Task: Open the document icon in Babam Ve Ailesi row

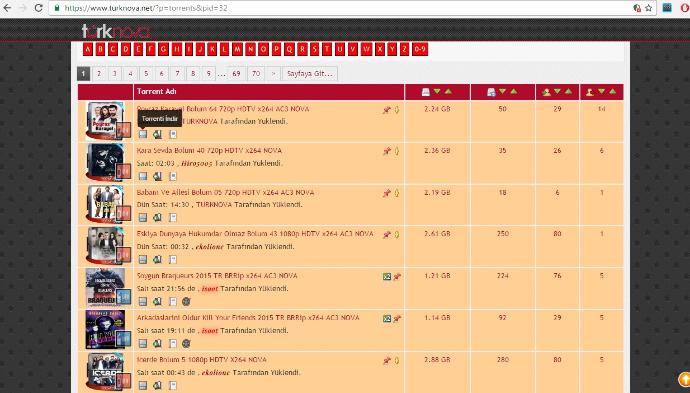Action: [173, 217]
